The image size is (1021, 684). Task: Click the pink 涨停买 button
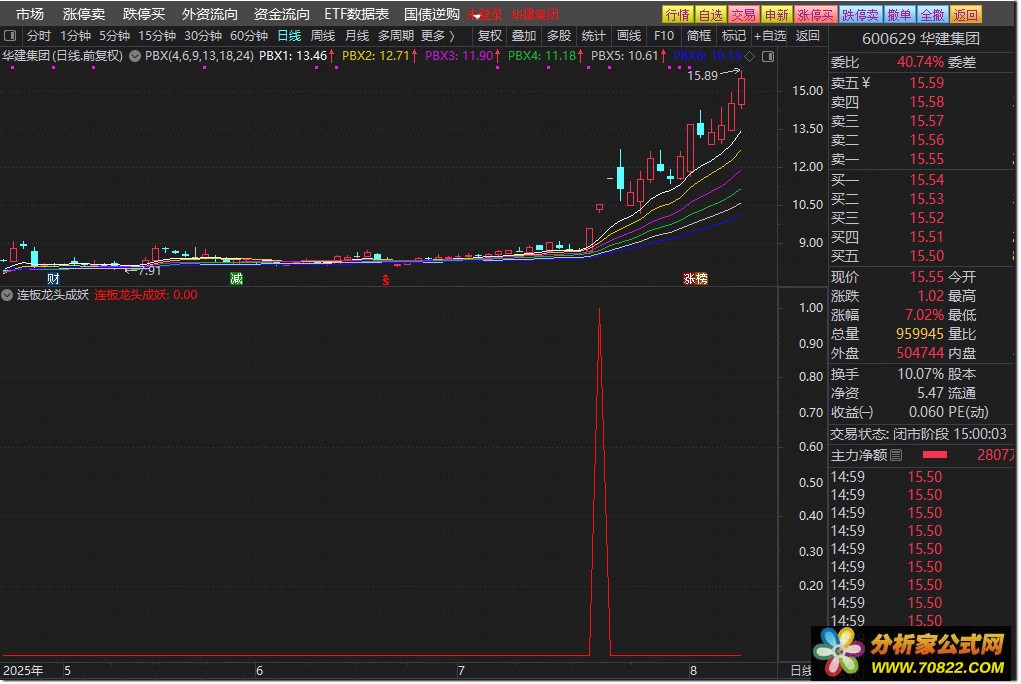coord(815,14)
